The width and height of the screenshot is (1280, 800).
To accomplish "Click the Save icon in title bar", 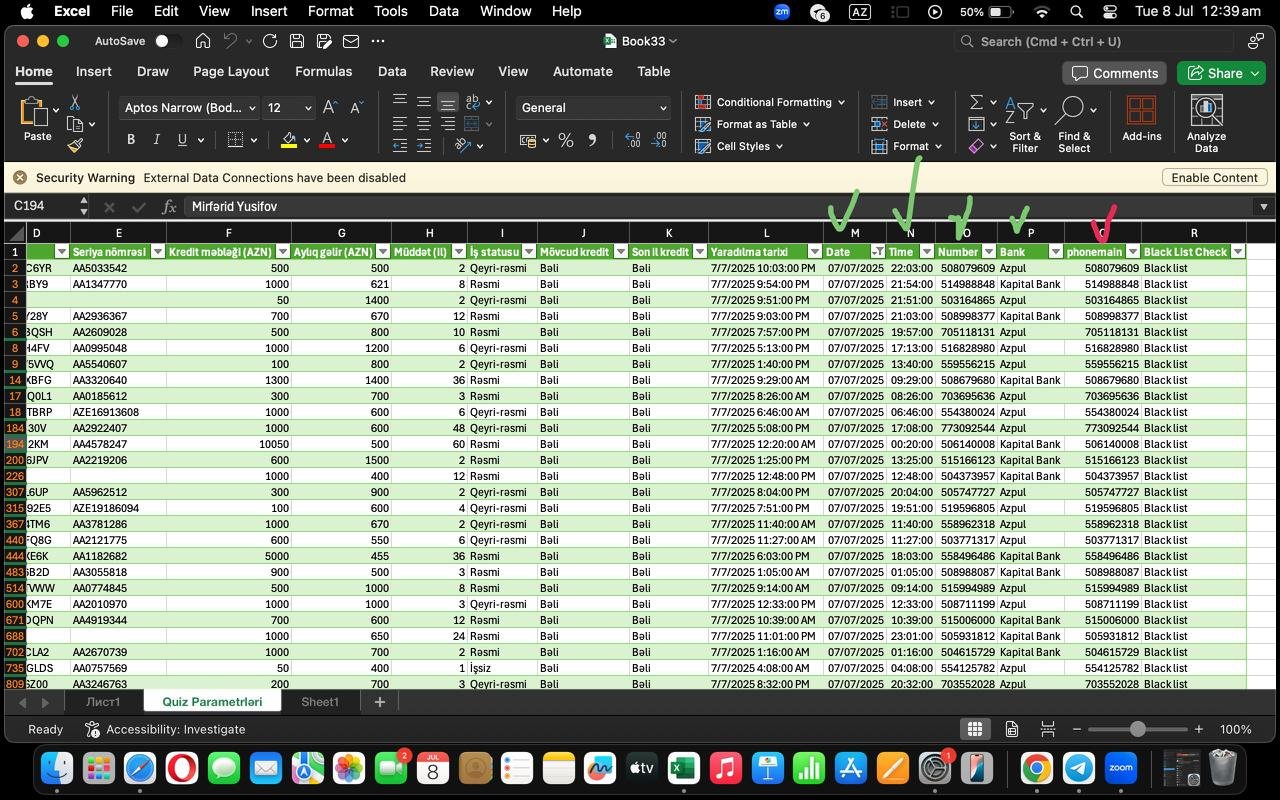I will click(x=297, y=41).
